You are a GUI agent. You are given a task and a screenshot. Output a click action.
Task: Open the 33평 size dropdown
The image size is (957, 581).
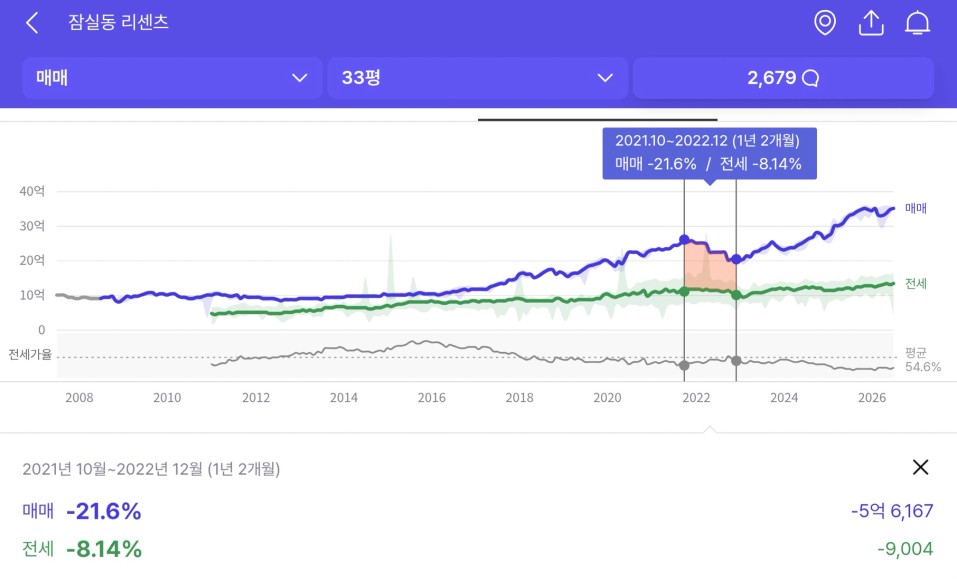(477, 78)
